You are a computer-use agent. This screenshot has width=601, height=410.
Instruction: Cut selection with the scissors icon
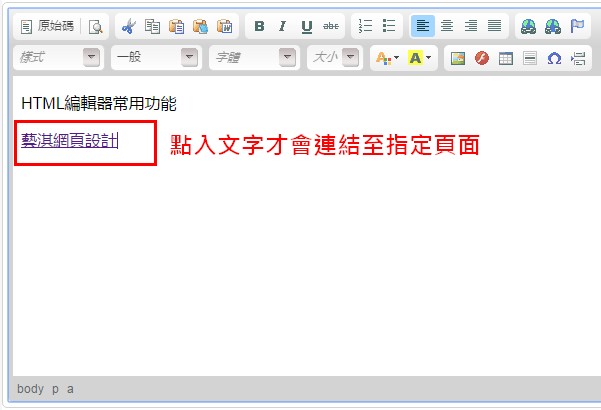128,26
